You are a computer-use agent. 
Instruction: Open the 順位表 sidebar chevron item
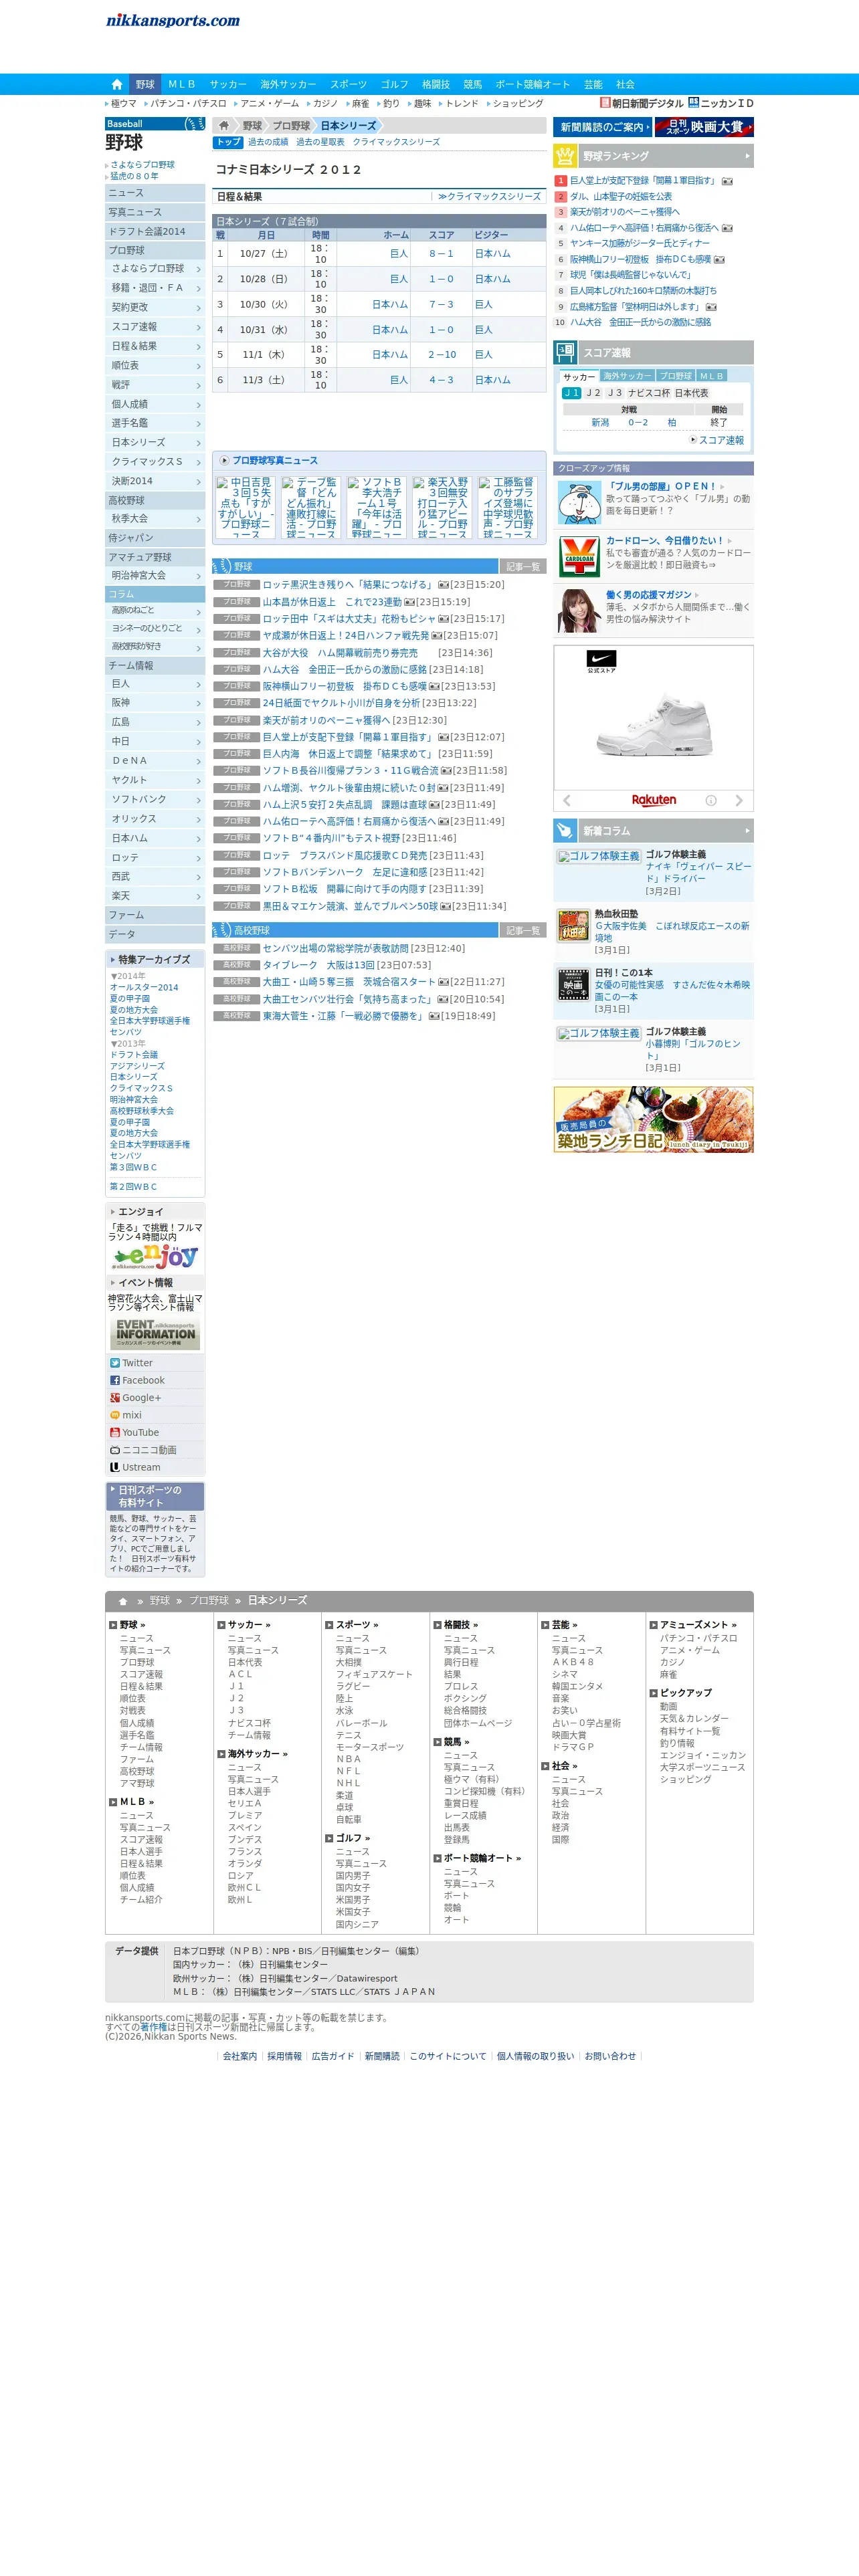pyautogui.click(x=155, y=365)
